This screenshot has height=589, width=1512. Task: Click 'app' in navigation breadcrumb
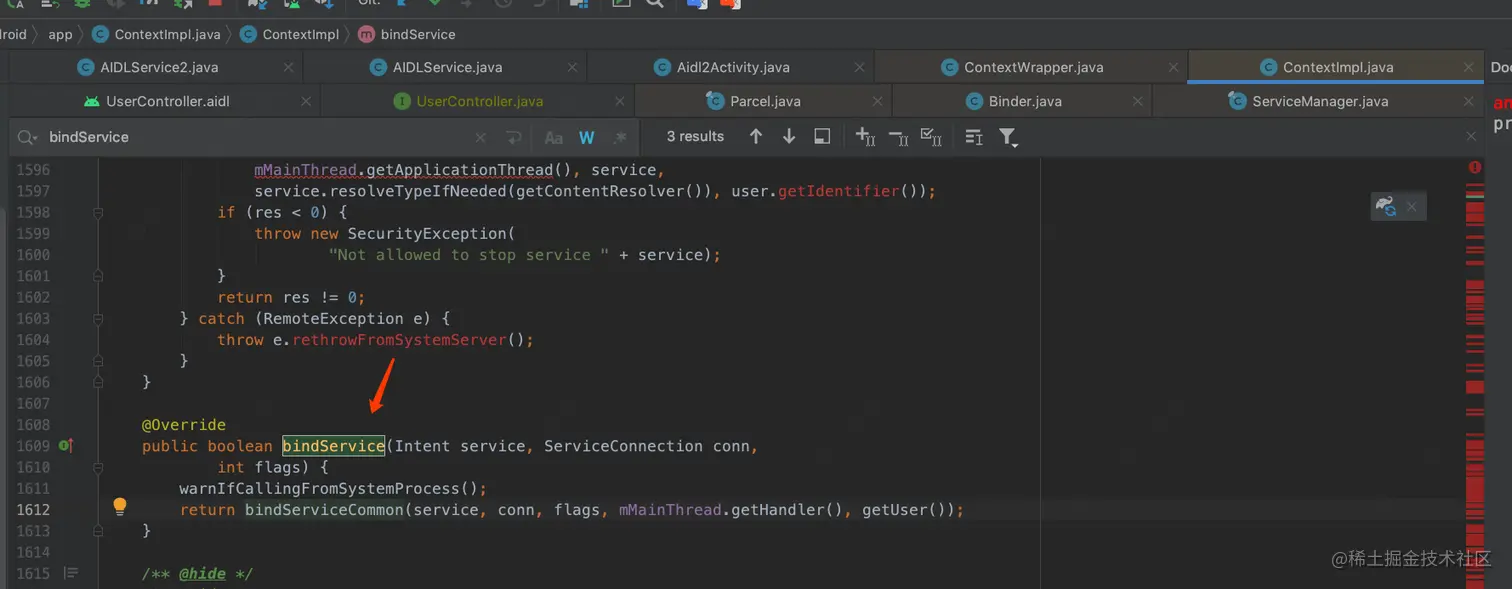(60, 34)
